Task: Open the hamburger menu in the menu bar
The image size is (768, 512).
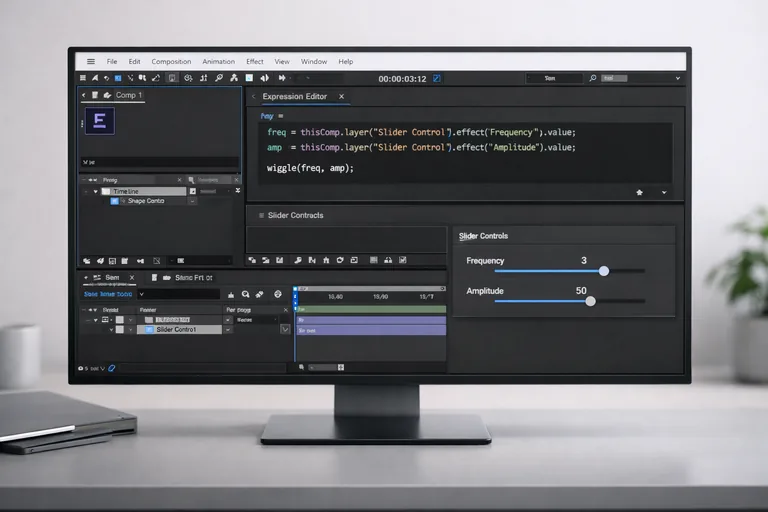Action: pos(91,61)
